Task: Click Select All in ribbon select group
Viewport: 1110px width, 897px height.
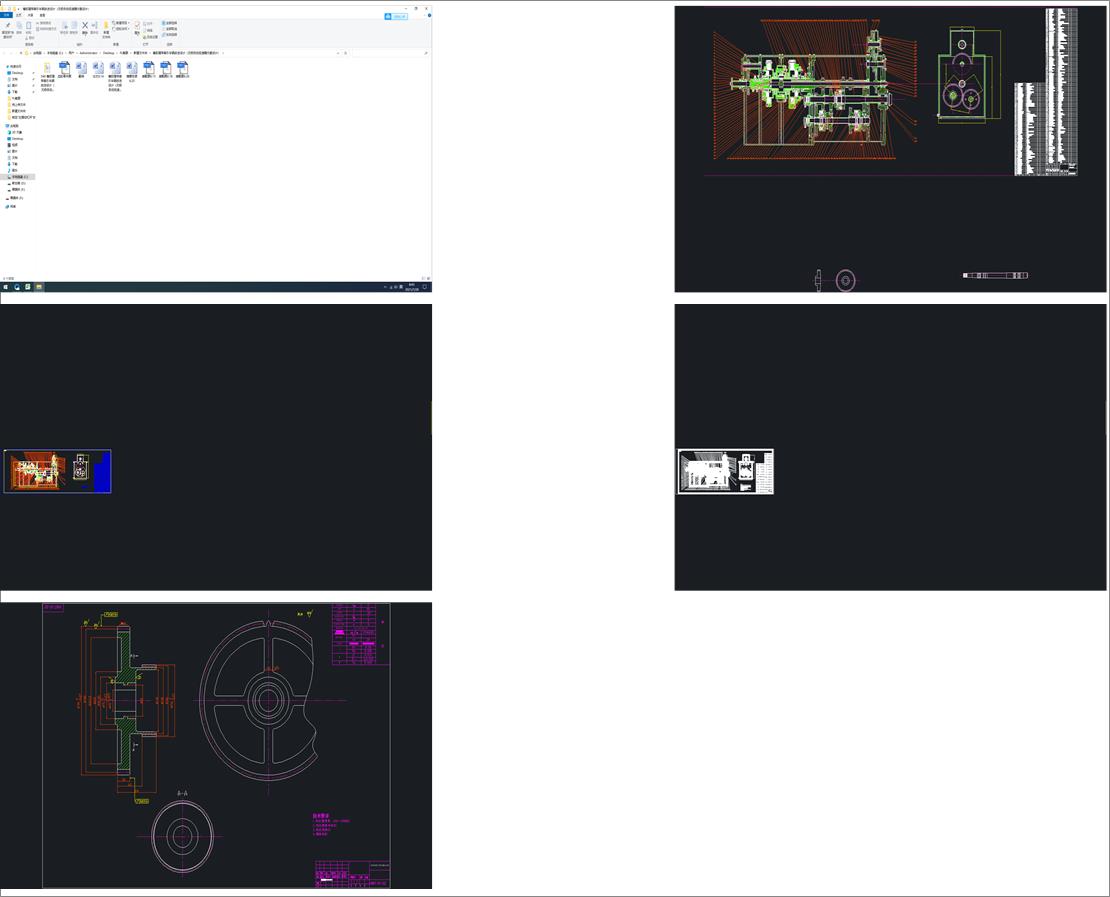Action: point(170,22)
